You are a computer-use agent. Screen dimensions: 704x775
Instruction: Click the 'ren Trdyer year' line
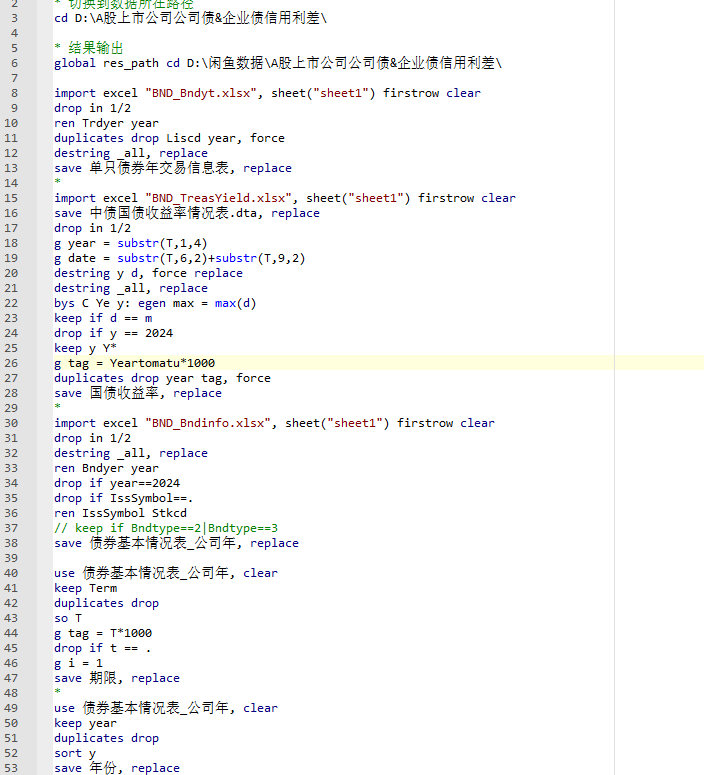(106, 123)
